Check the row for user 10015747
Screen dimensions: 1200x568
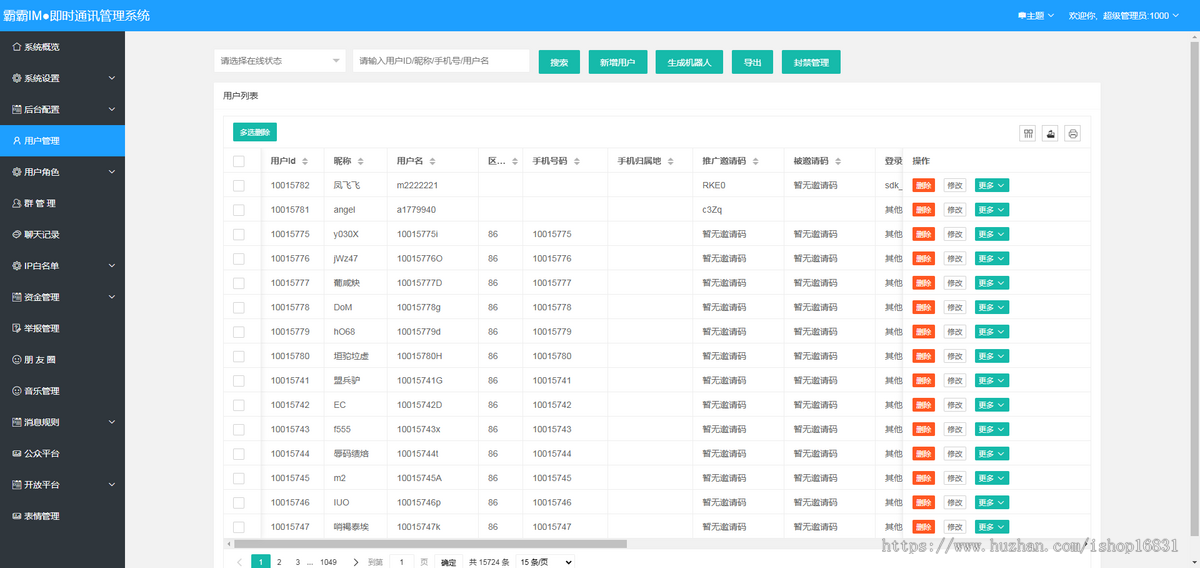click(x=238, y=526)
